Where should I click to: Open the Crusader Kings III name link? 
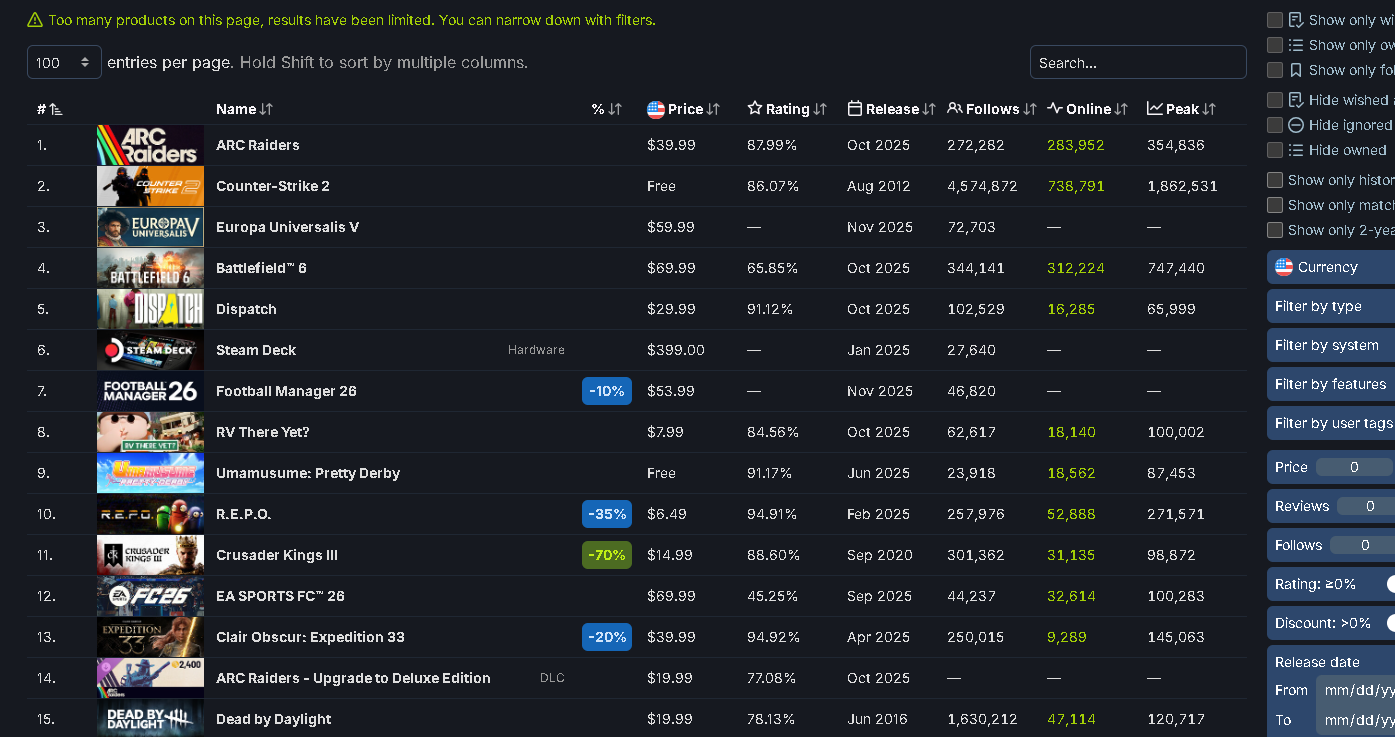(x=277, y=555)
